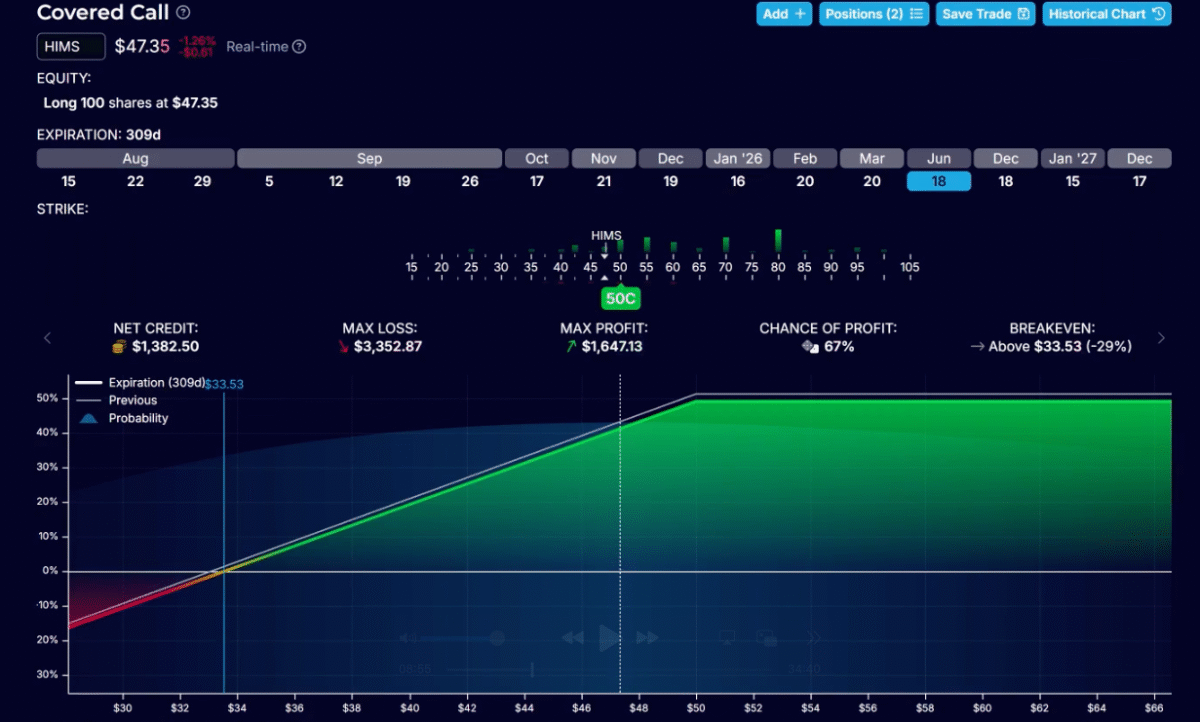Select the Sep expiration month tab
The height and width of the screenshot is (722, 1200).
tap(369, 159)
